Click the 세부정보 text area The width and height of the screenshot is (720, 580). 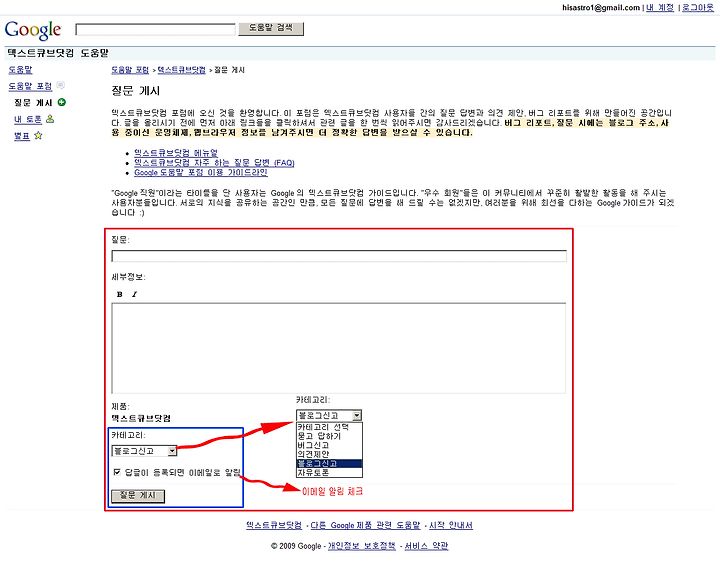pos(338,348)
